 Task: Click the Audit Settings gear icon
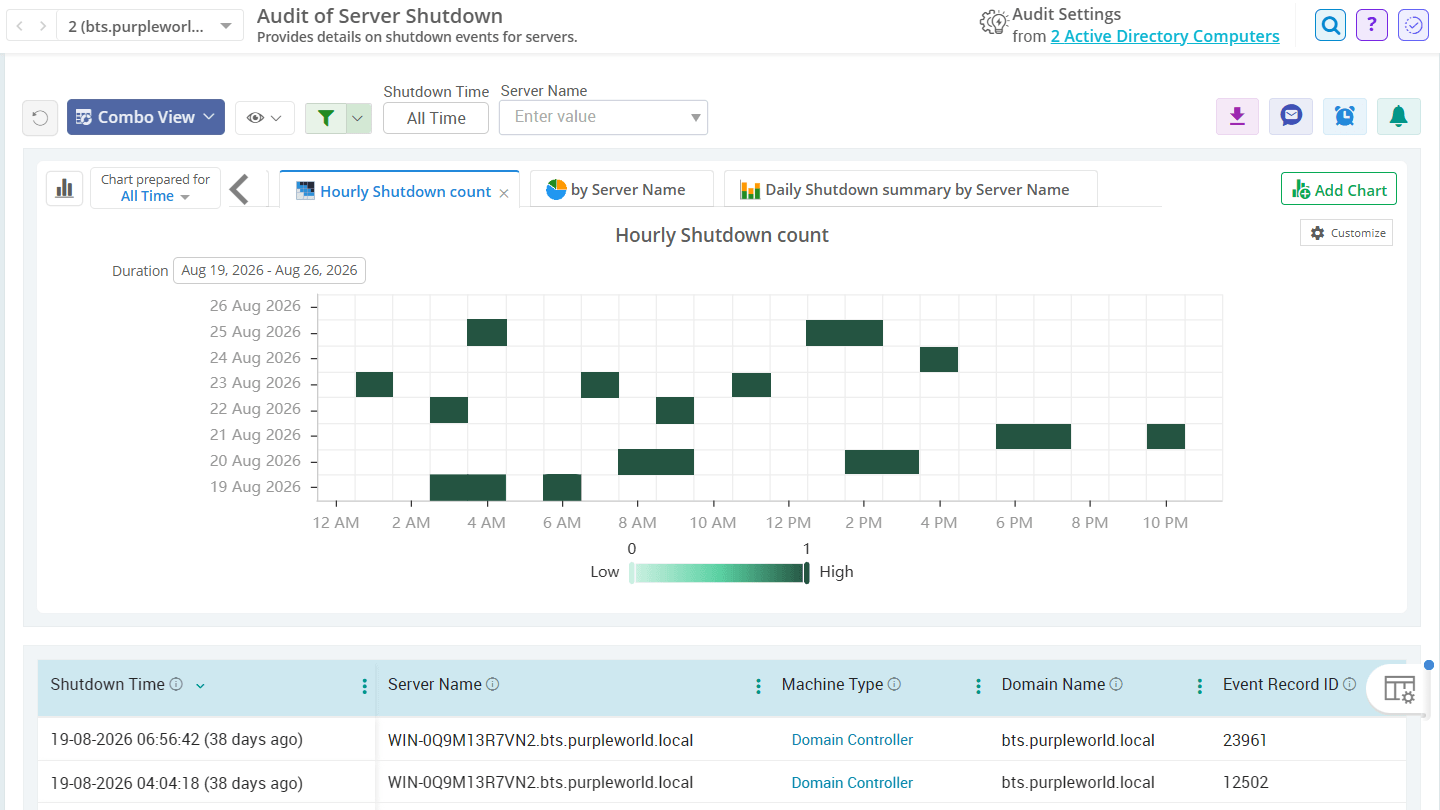(x=994, y=23)
